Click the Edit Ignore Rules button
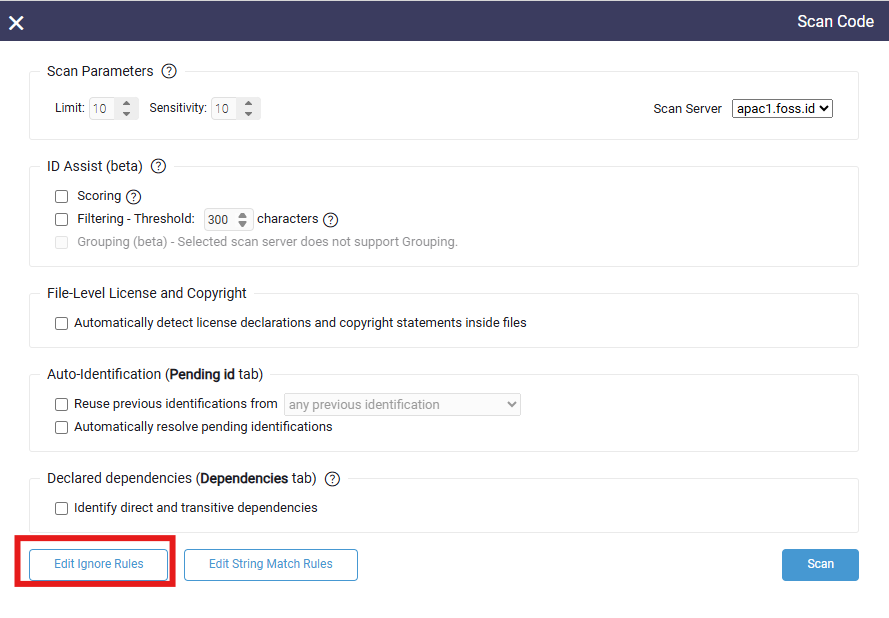The width and height of the screenshot is (889, 618). [x=98, y=564]
